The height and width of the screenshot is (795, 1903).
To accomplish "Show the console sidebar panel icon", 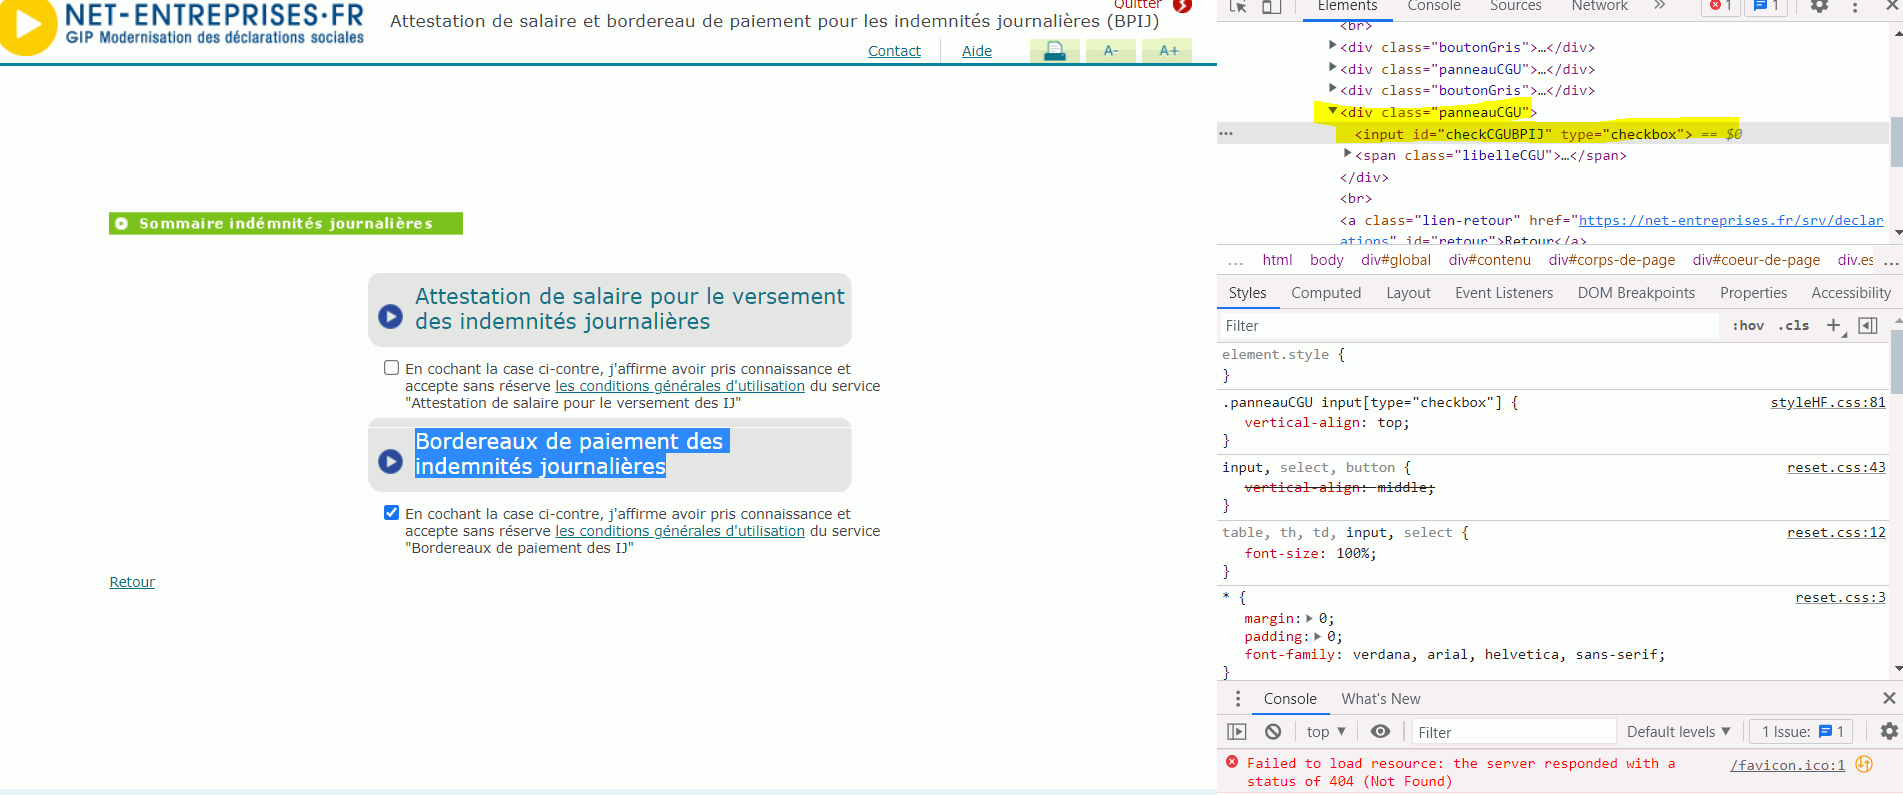I will pos(1237,732).
